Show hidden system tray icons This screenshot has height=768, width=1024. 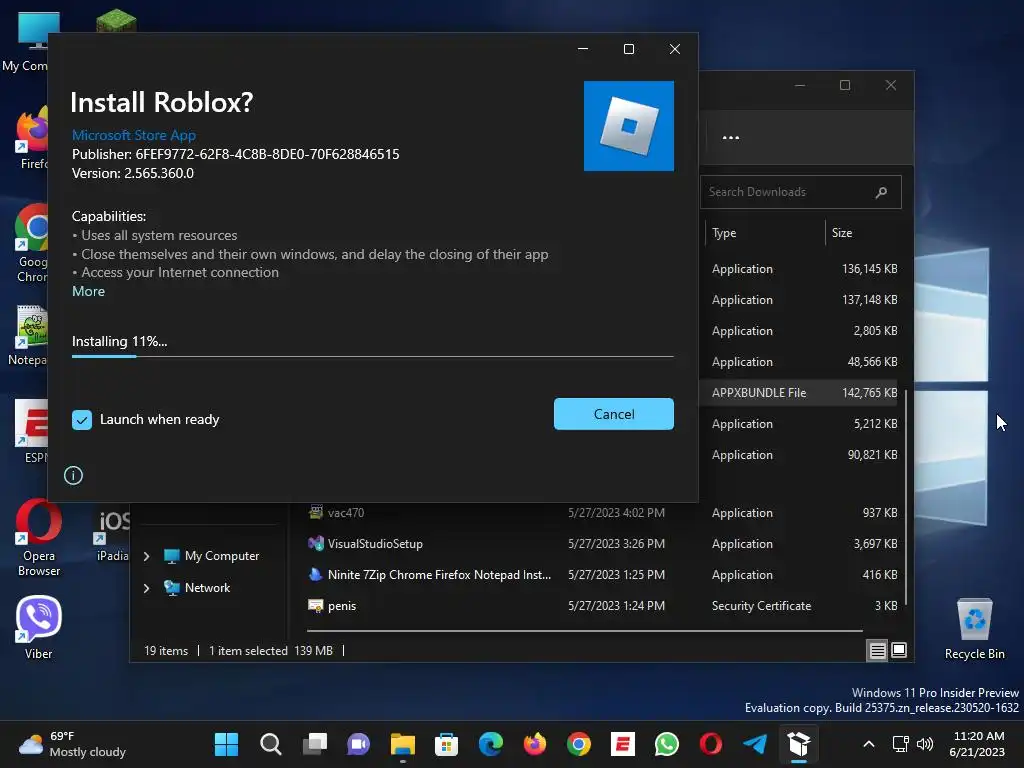click(x=869, y=744)
